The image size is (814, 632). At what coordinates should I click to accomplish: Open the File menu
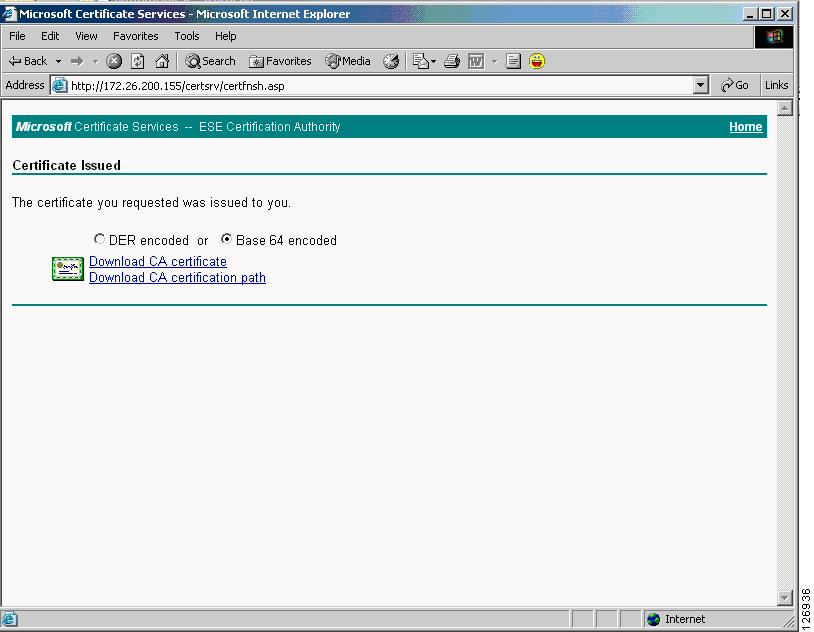tap(17, 36)
